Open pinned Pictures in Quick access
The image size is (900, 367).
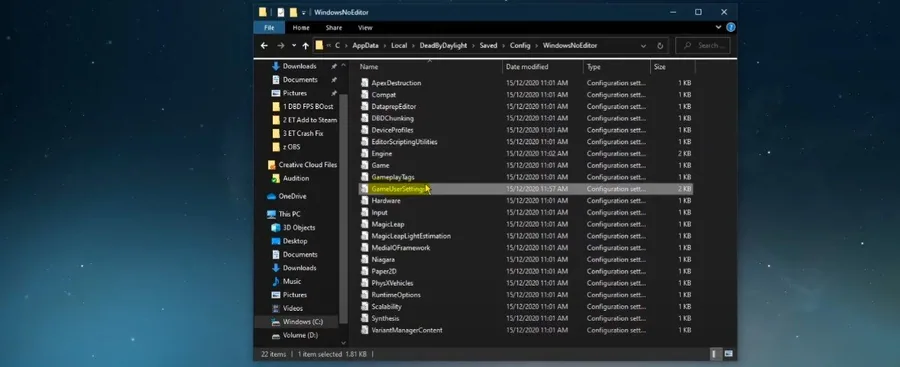tap(294, 93)
